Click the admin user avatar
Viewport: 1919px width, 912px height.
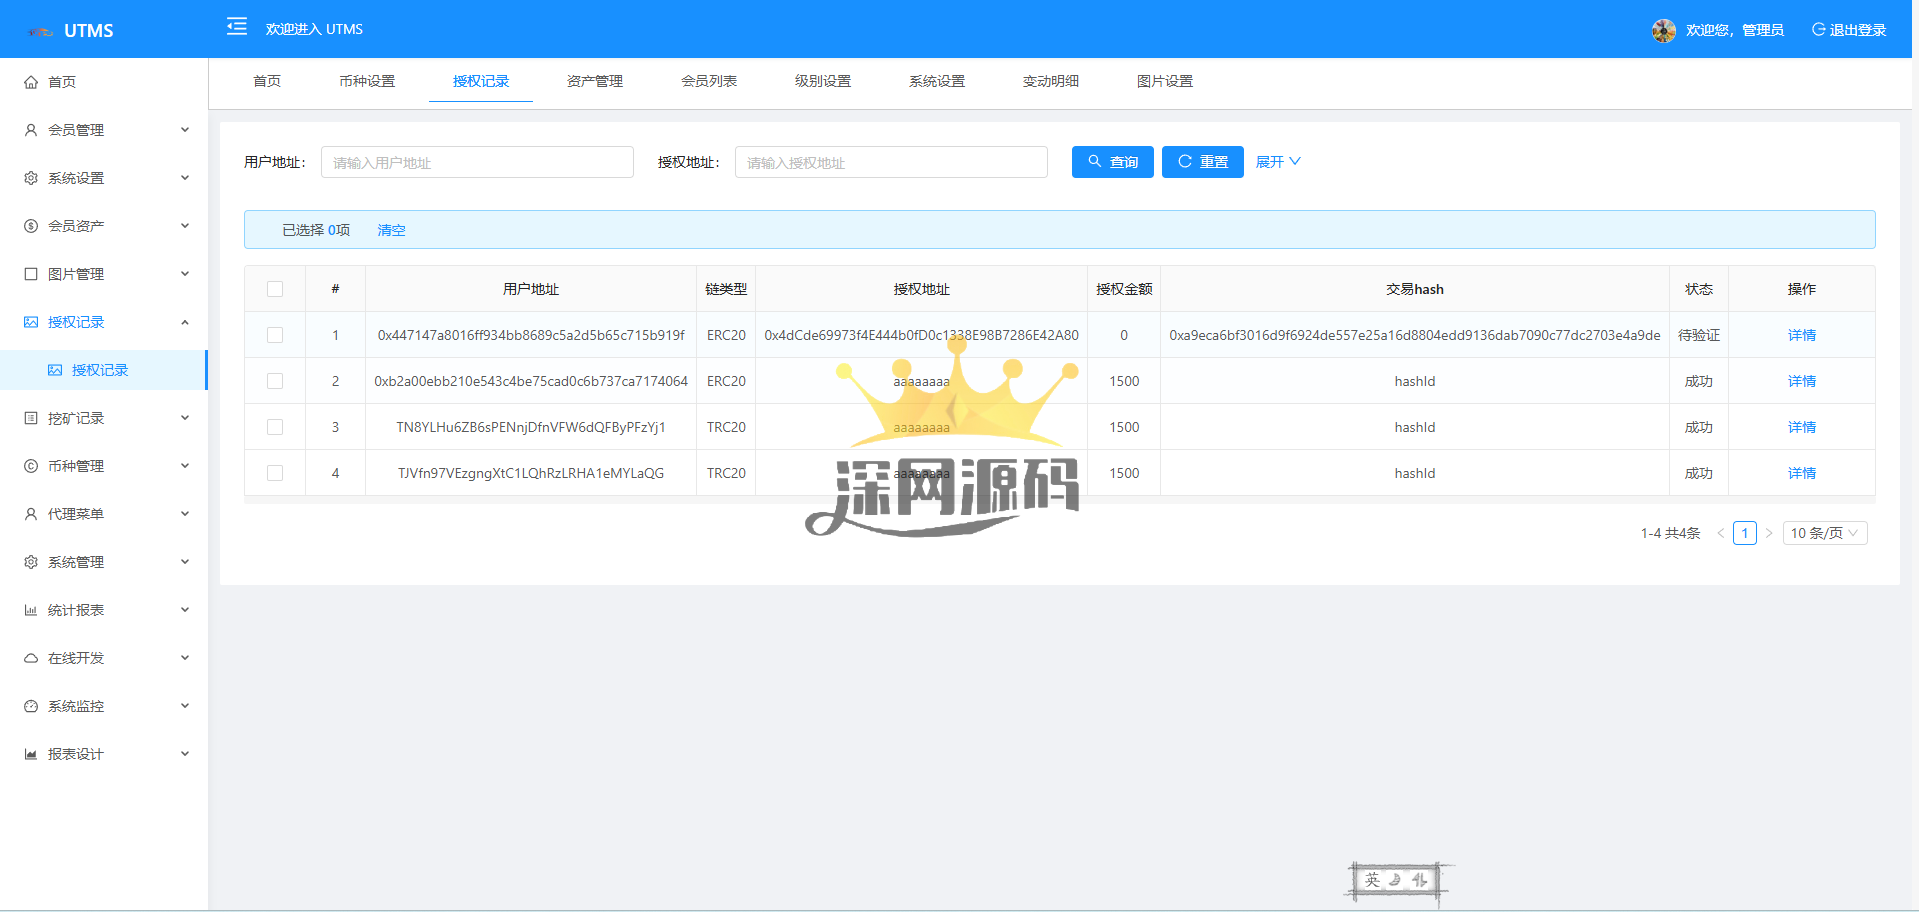(x=1663, y=30)
